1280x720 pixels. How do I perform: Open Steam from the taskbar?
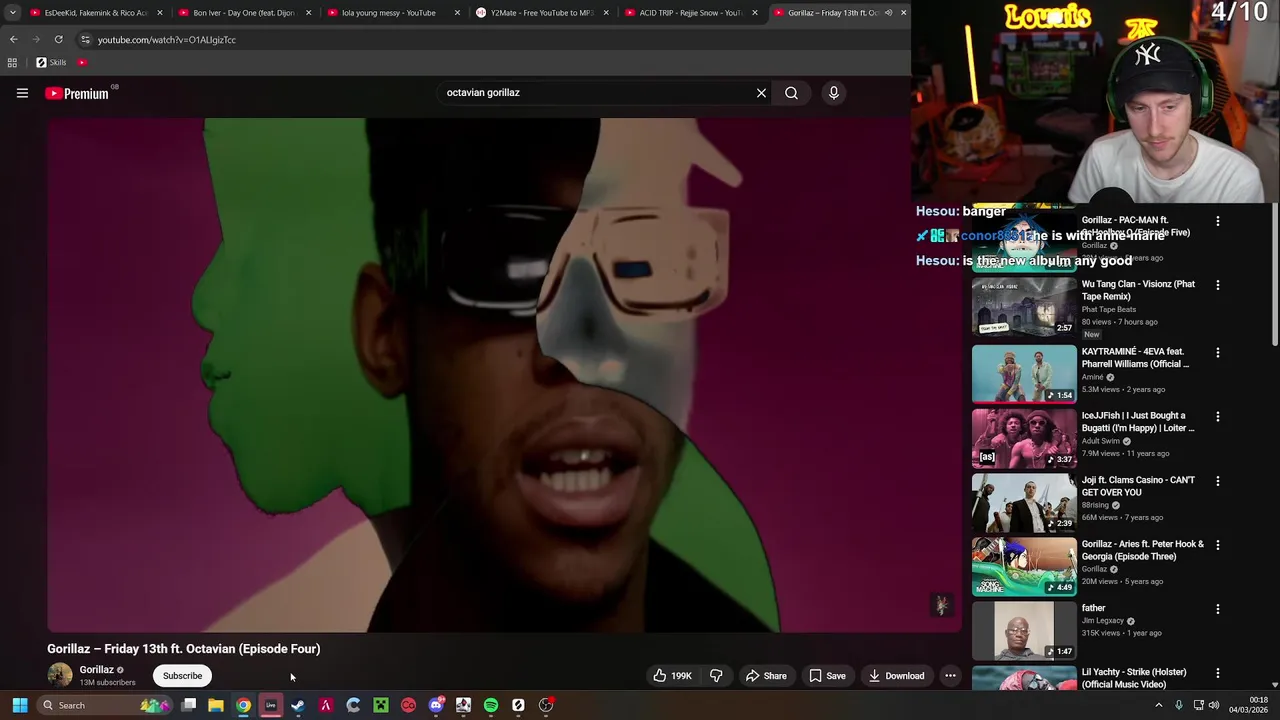click(298, 705)
